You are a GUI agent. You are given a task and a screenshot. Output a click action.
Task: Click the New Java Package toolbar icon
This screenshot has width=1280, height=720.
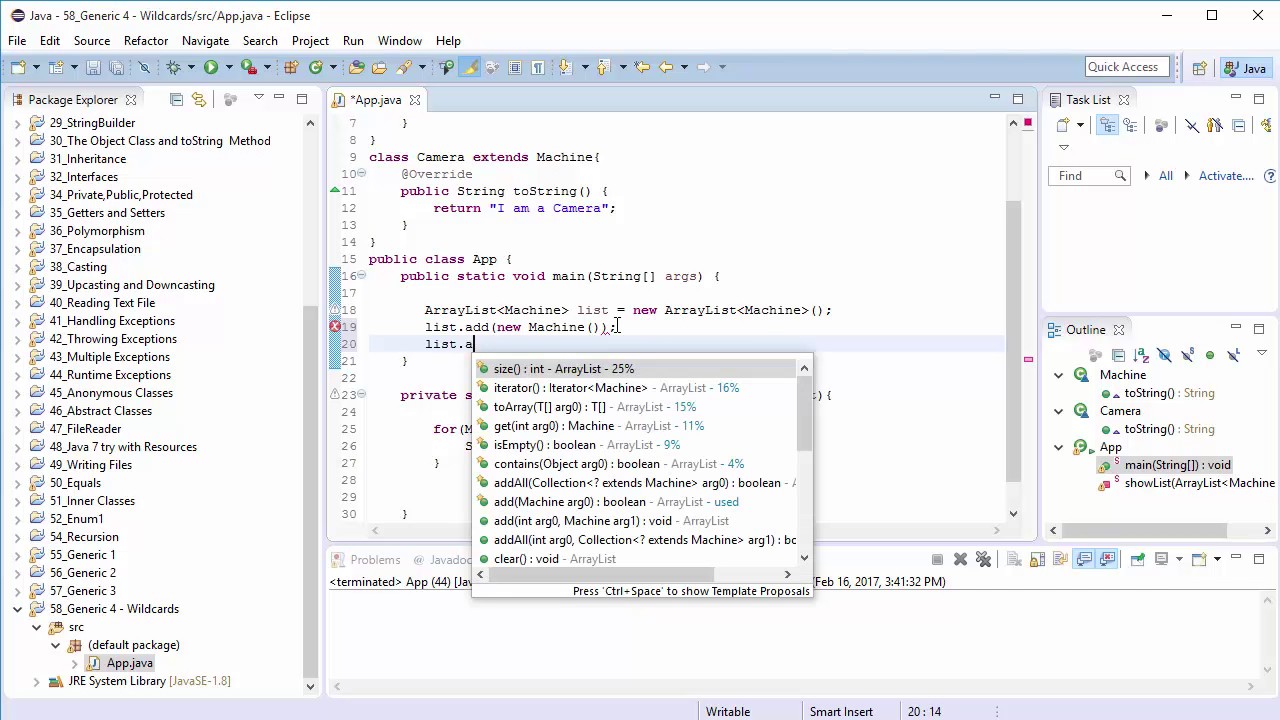click(291, 67)
